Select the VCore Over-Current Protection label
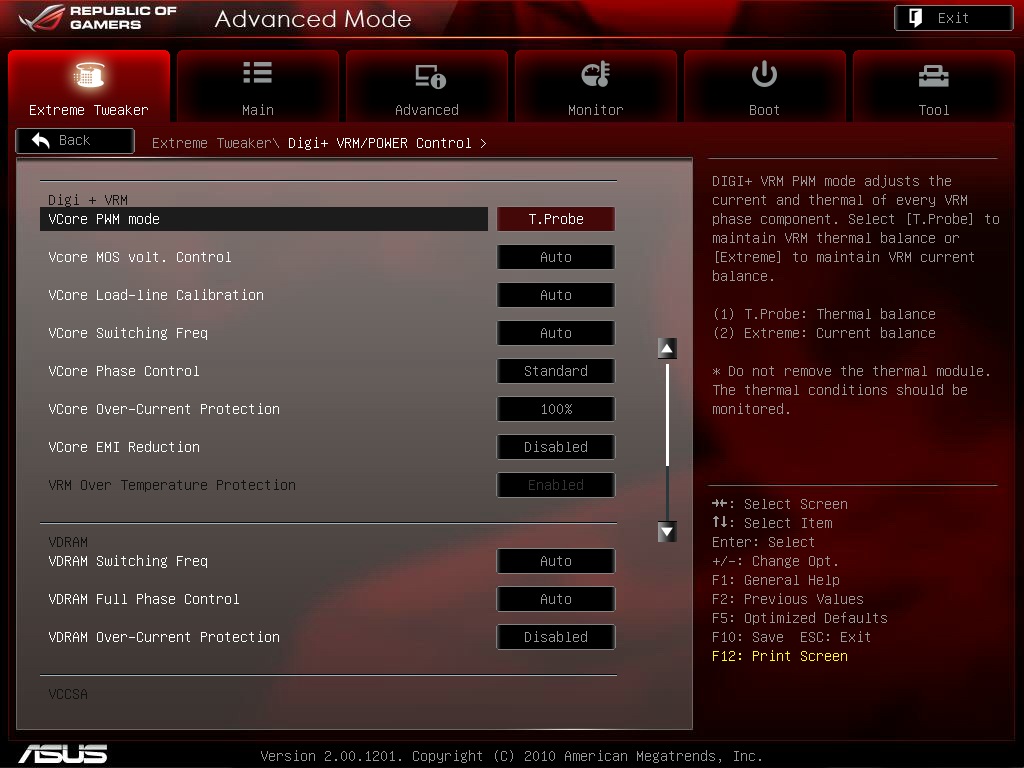Screen dimensions: 1024x768 tap(164, 409)
